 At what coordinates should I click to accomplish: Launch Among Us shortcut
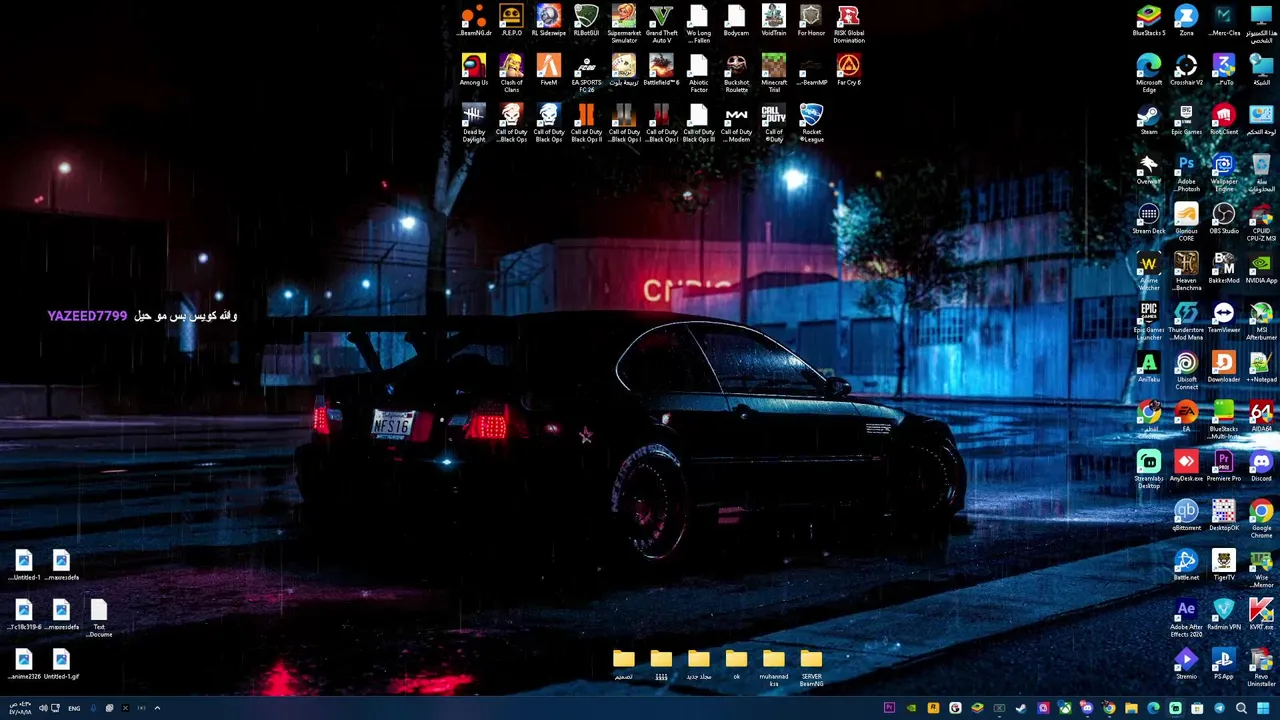[x=474, y=71]
